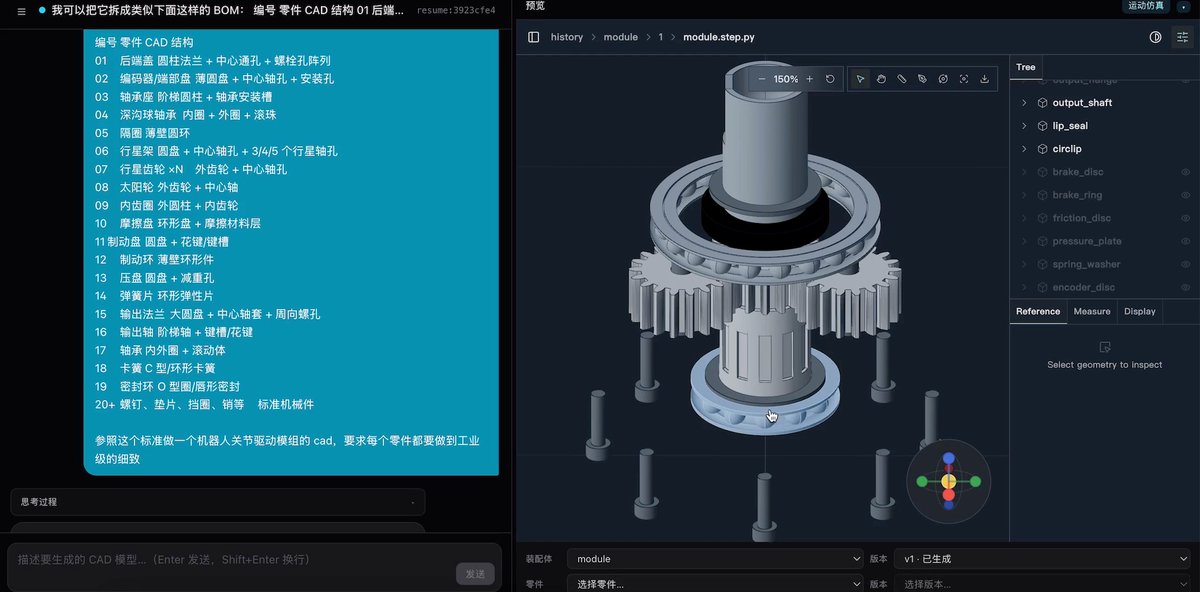Screen dimensions: 1200x592
Task: Pick the ruler measure tool
Action: pos(902,79)
